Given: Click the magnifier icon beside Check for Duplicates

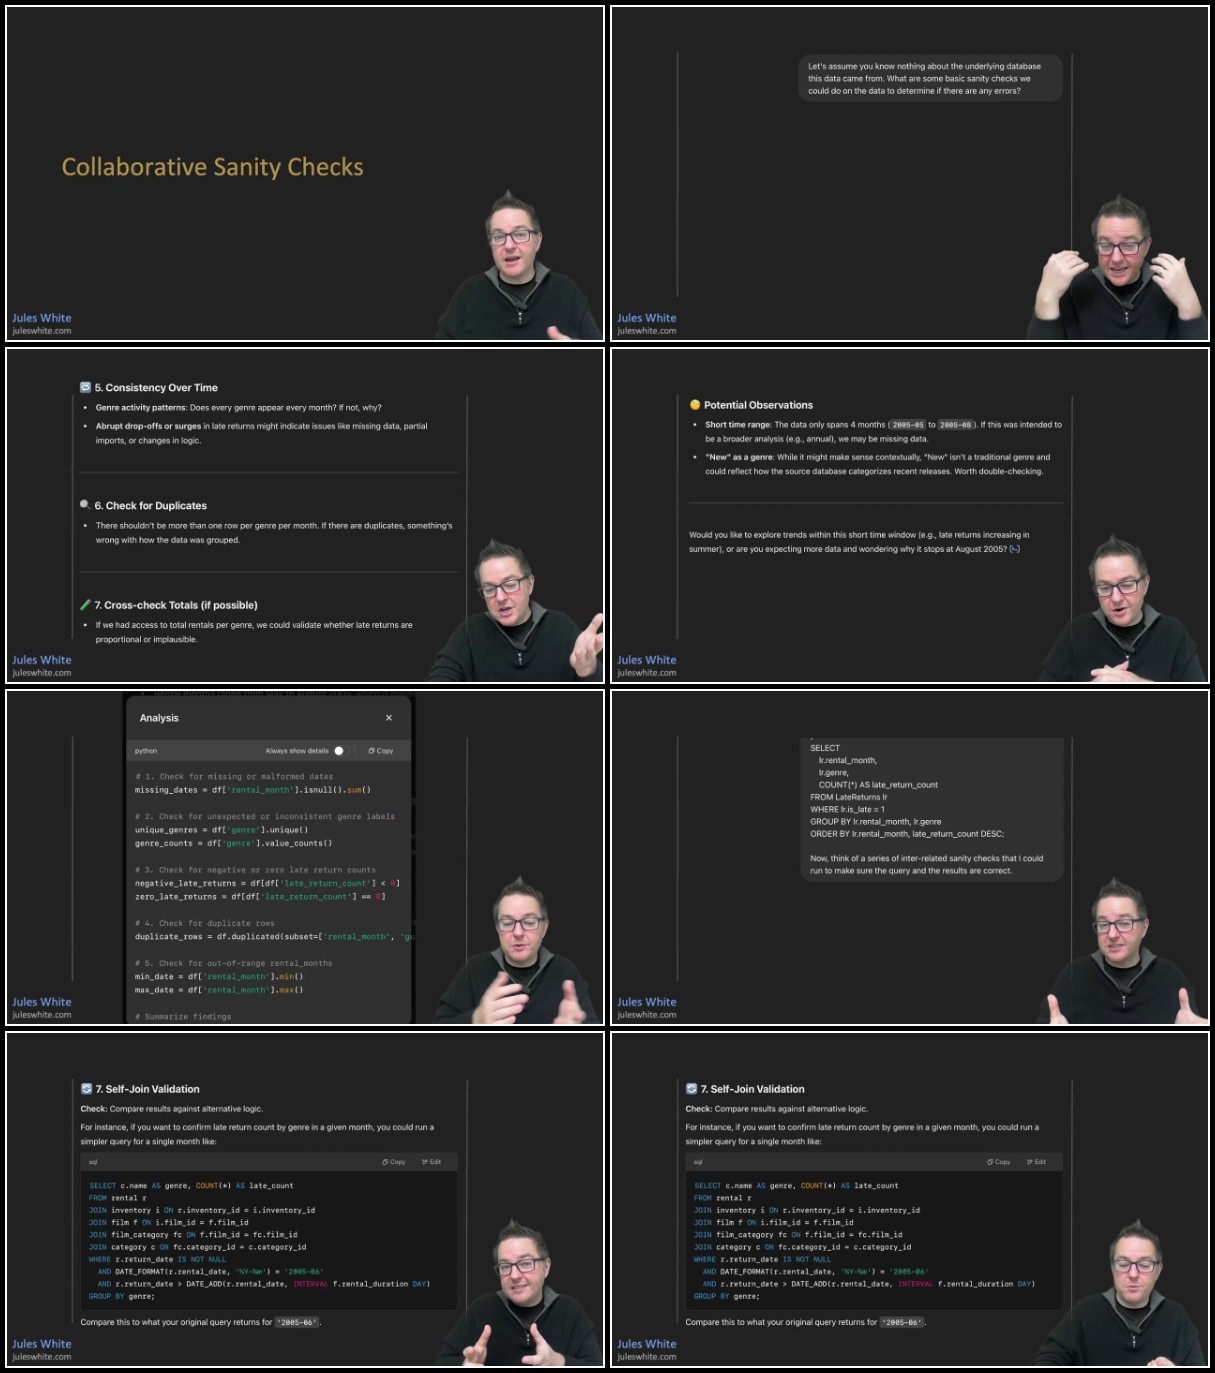Looking at the screenshot, I should click(85, 505).
